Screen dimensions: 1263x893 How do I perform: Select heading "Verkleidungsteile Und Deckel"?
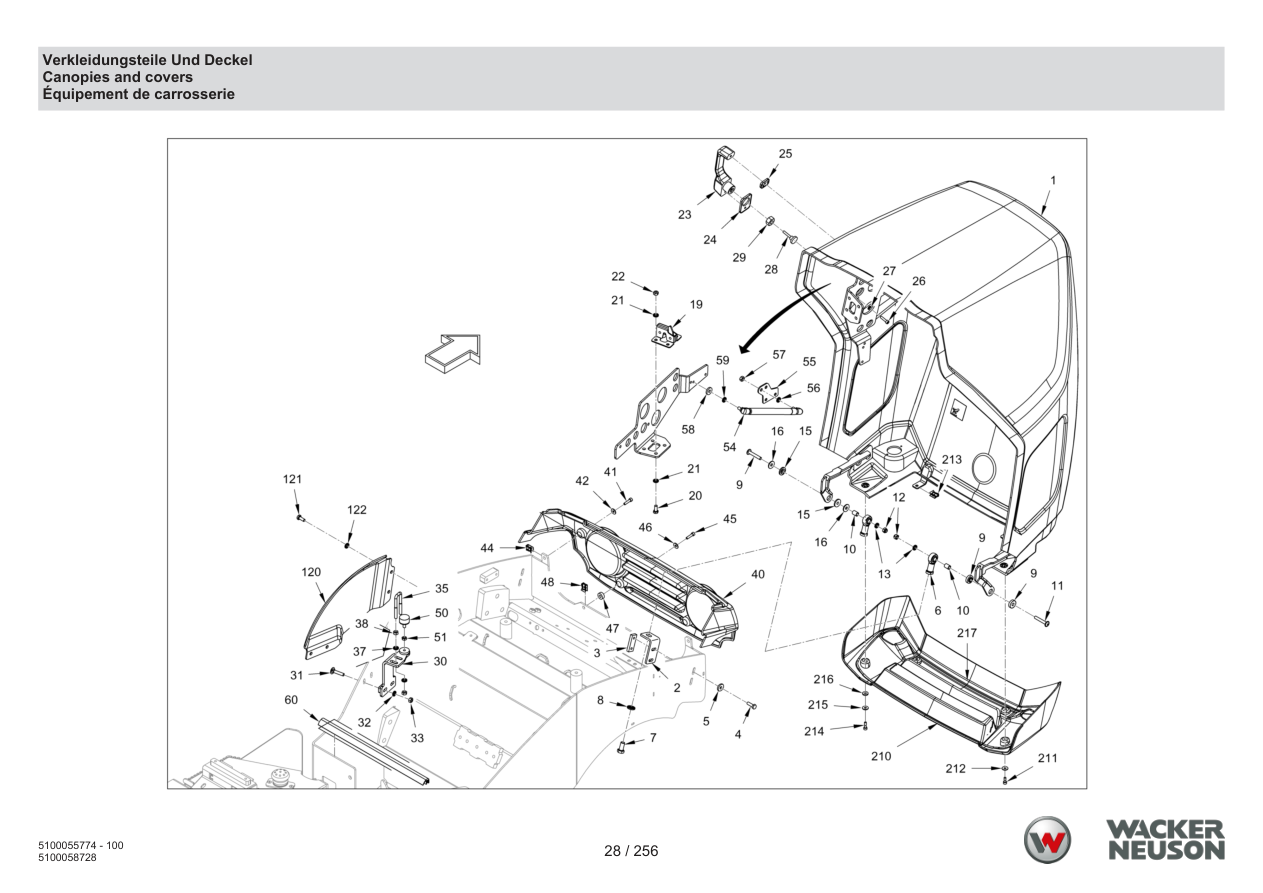pos(147,61)
